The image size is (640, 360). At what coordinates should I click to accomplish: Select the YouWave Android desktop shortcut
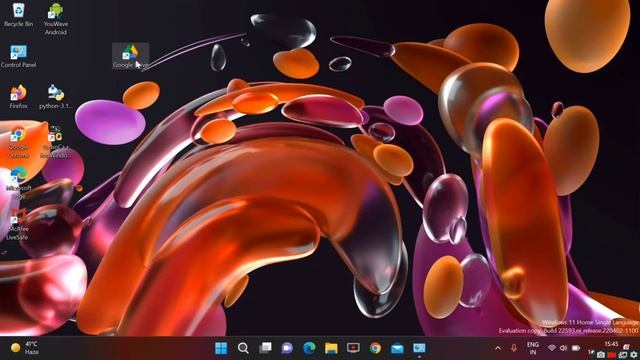(x=56, y=18)
